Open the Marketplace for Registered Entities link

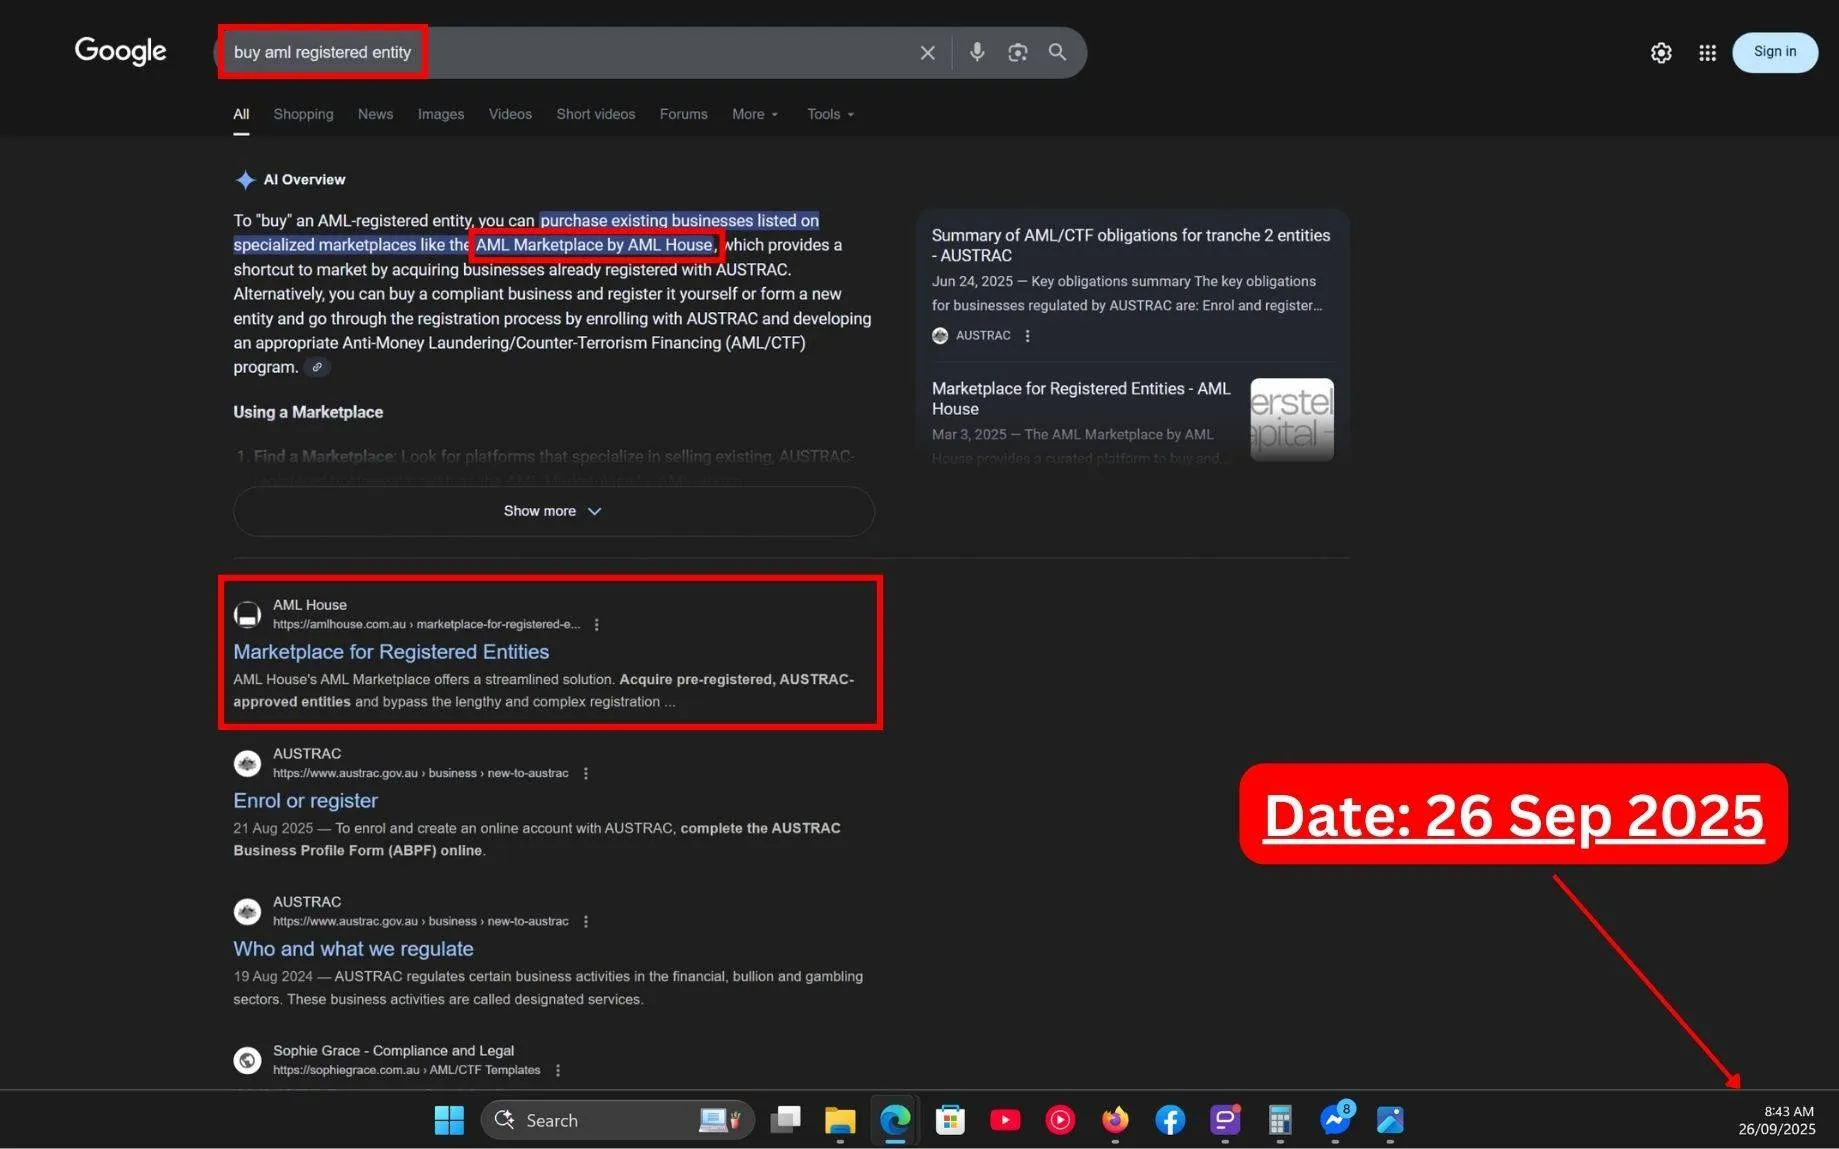pos(391,651)
